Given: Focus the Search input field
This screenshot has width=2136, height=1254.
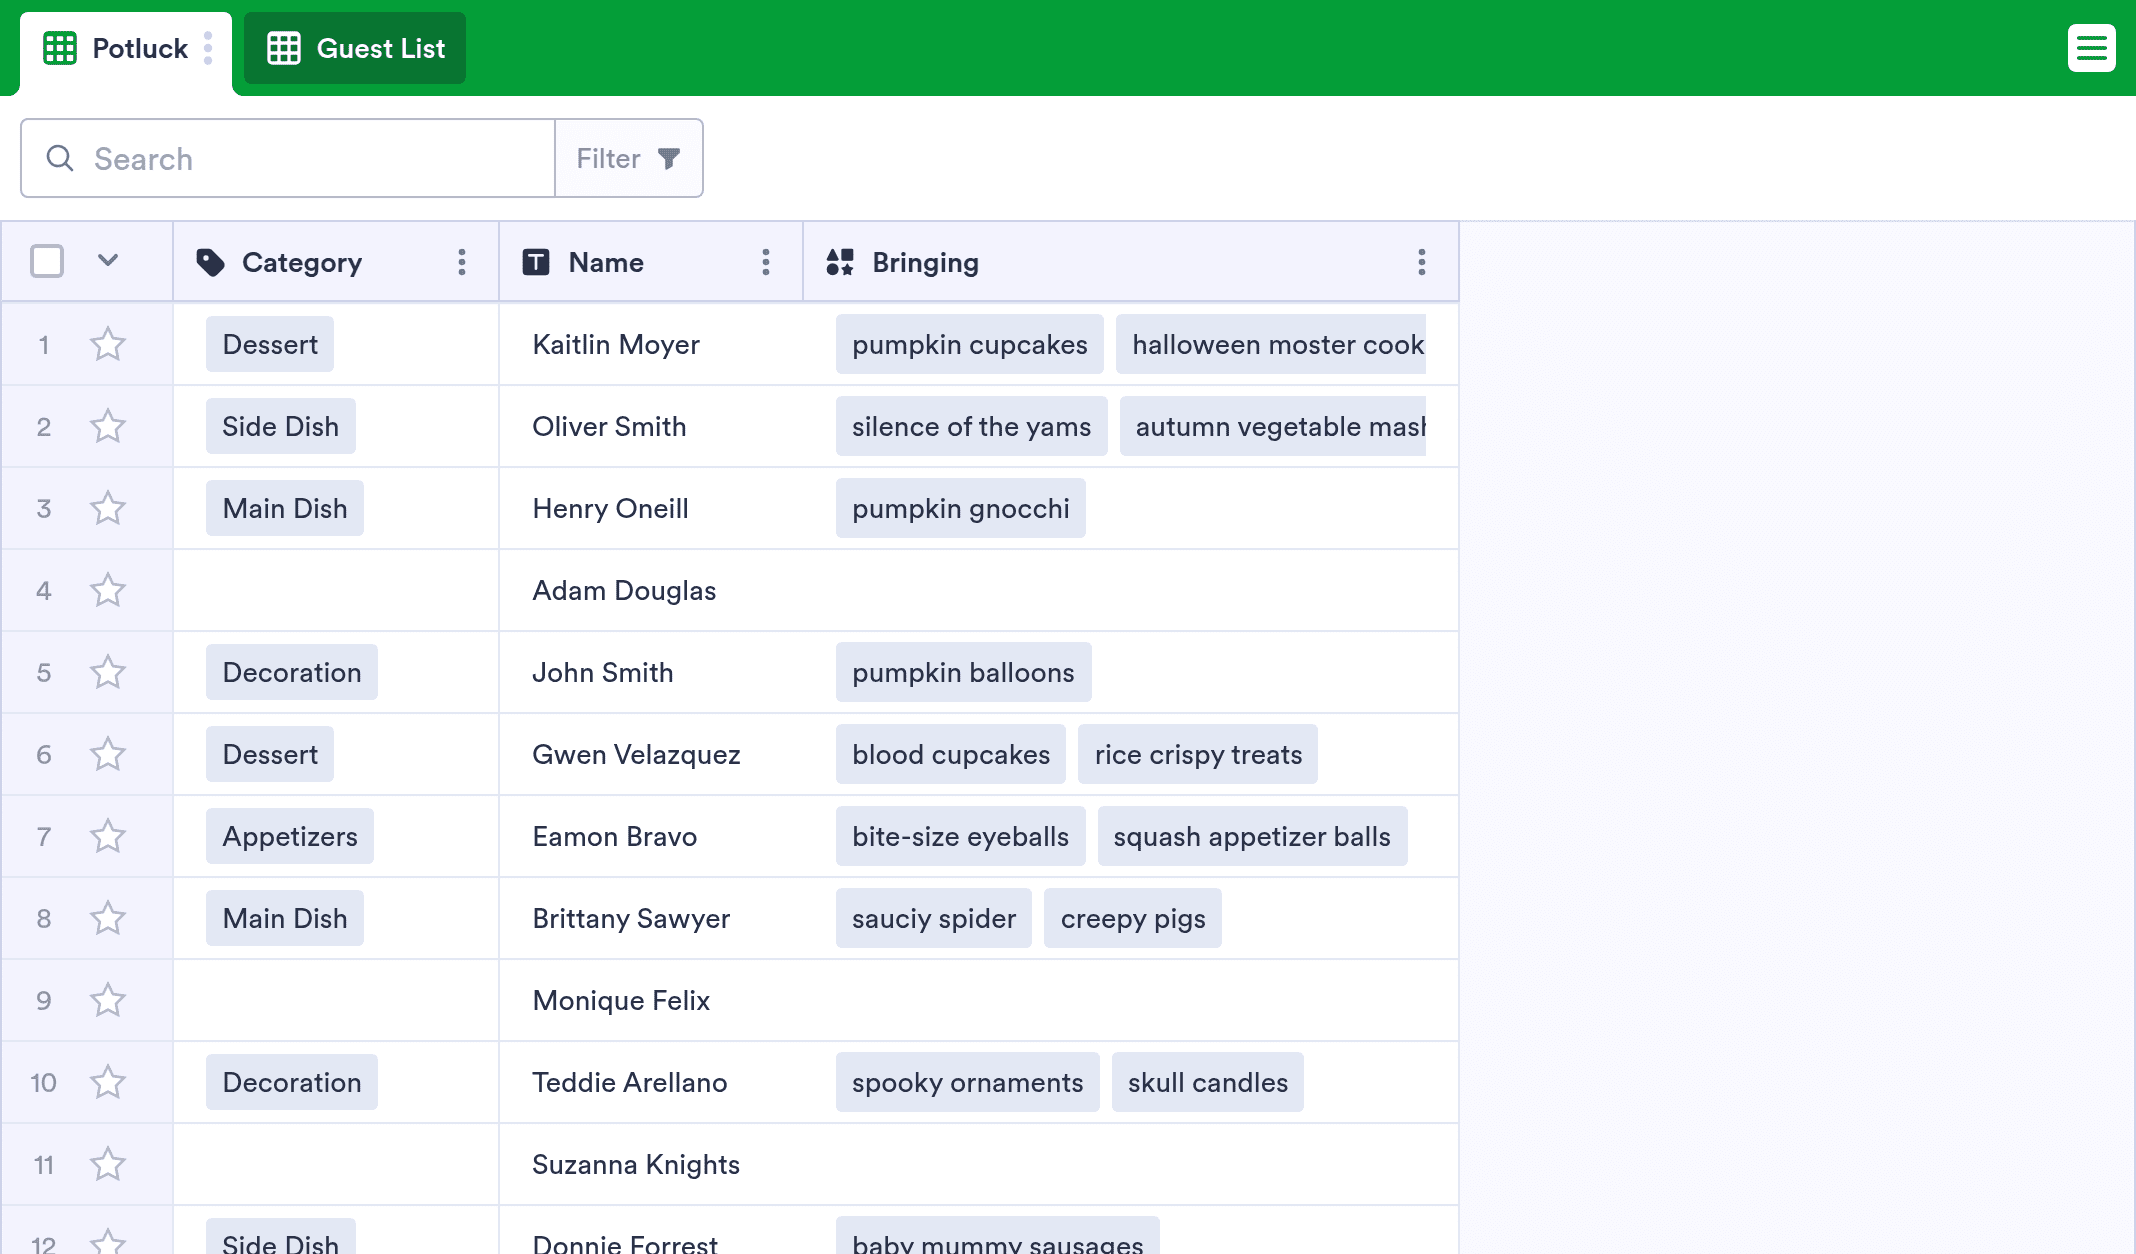Looking at the screenshot, I should [288, 158].
